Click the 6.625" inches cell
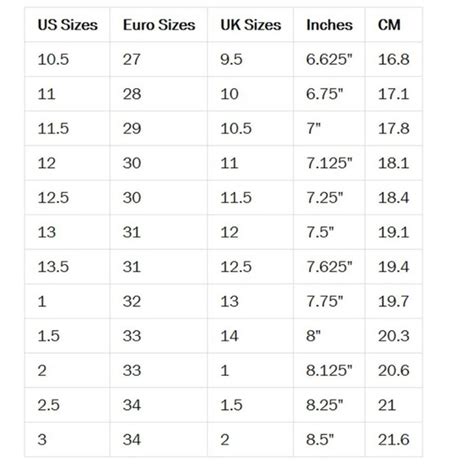Image resolution: width=474 pixels, height=474 pixels. point(329,60)
